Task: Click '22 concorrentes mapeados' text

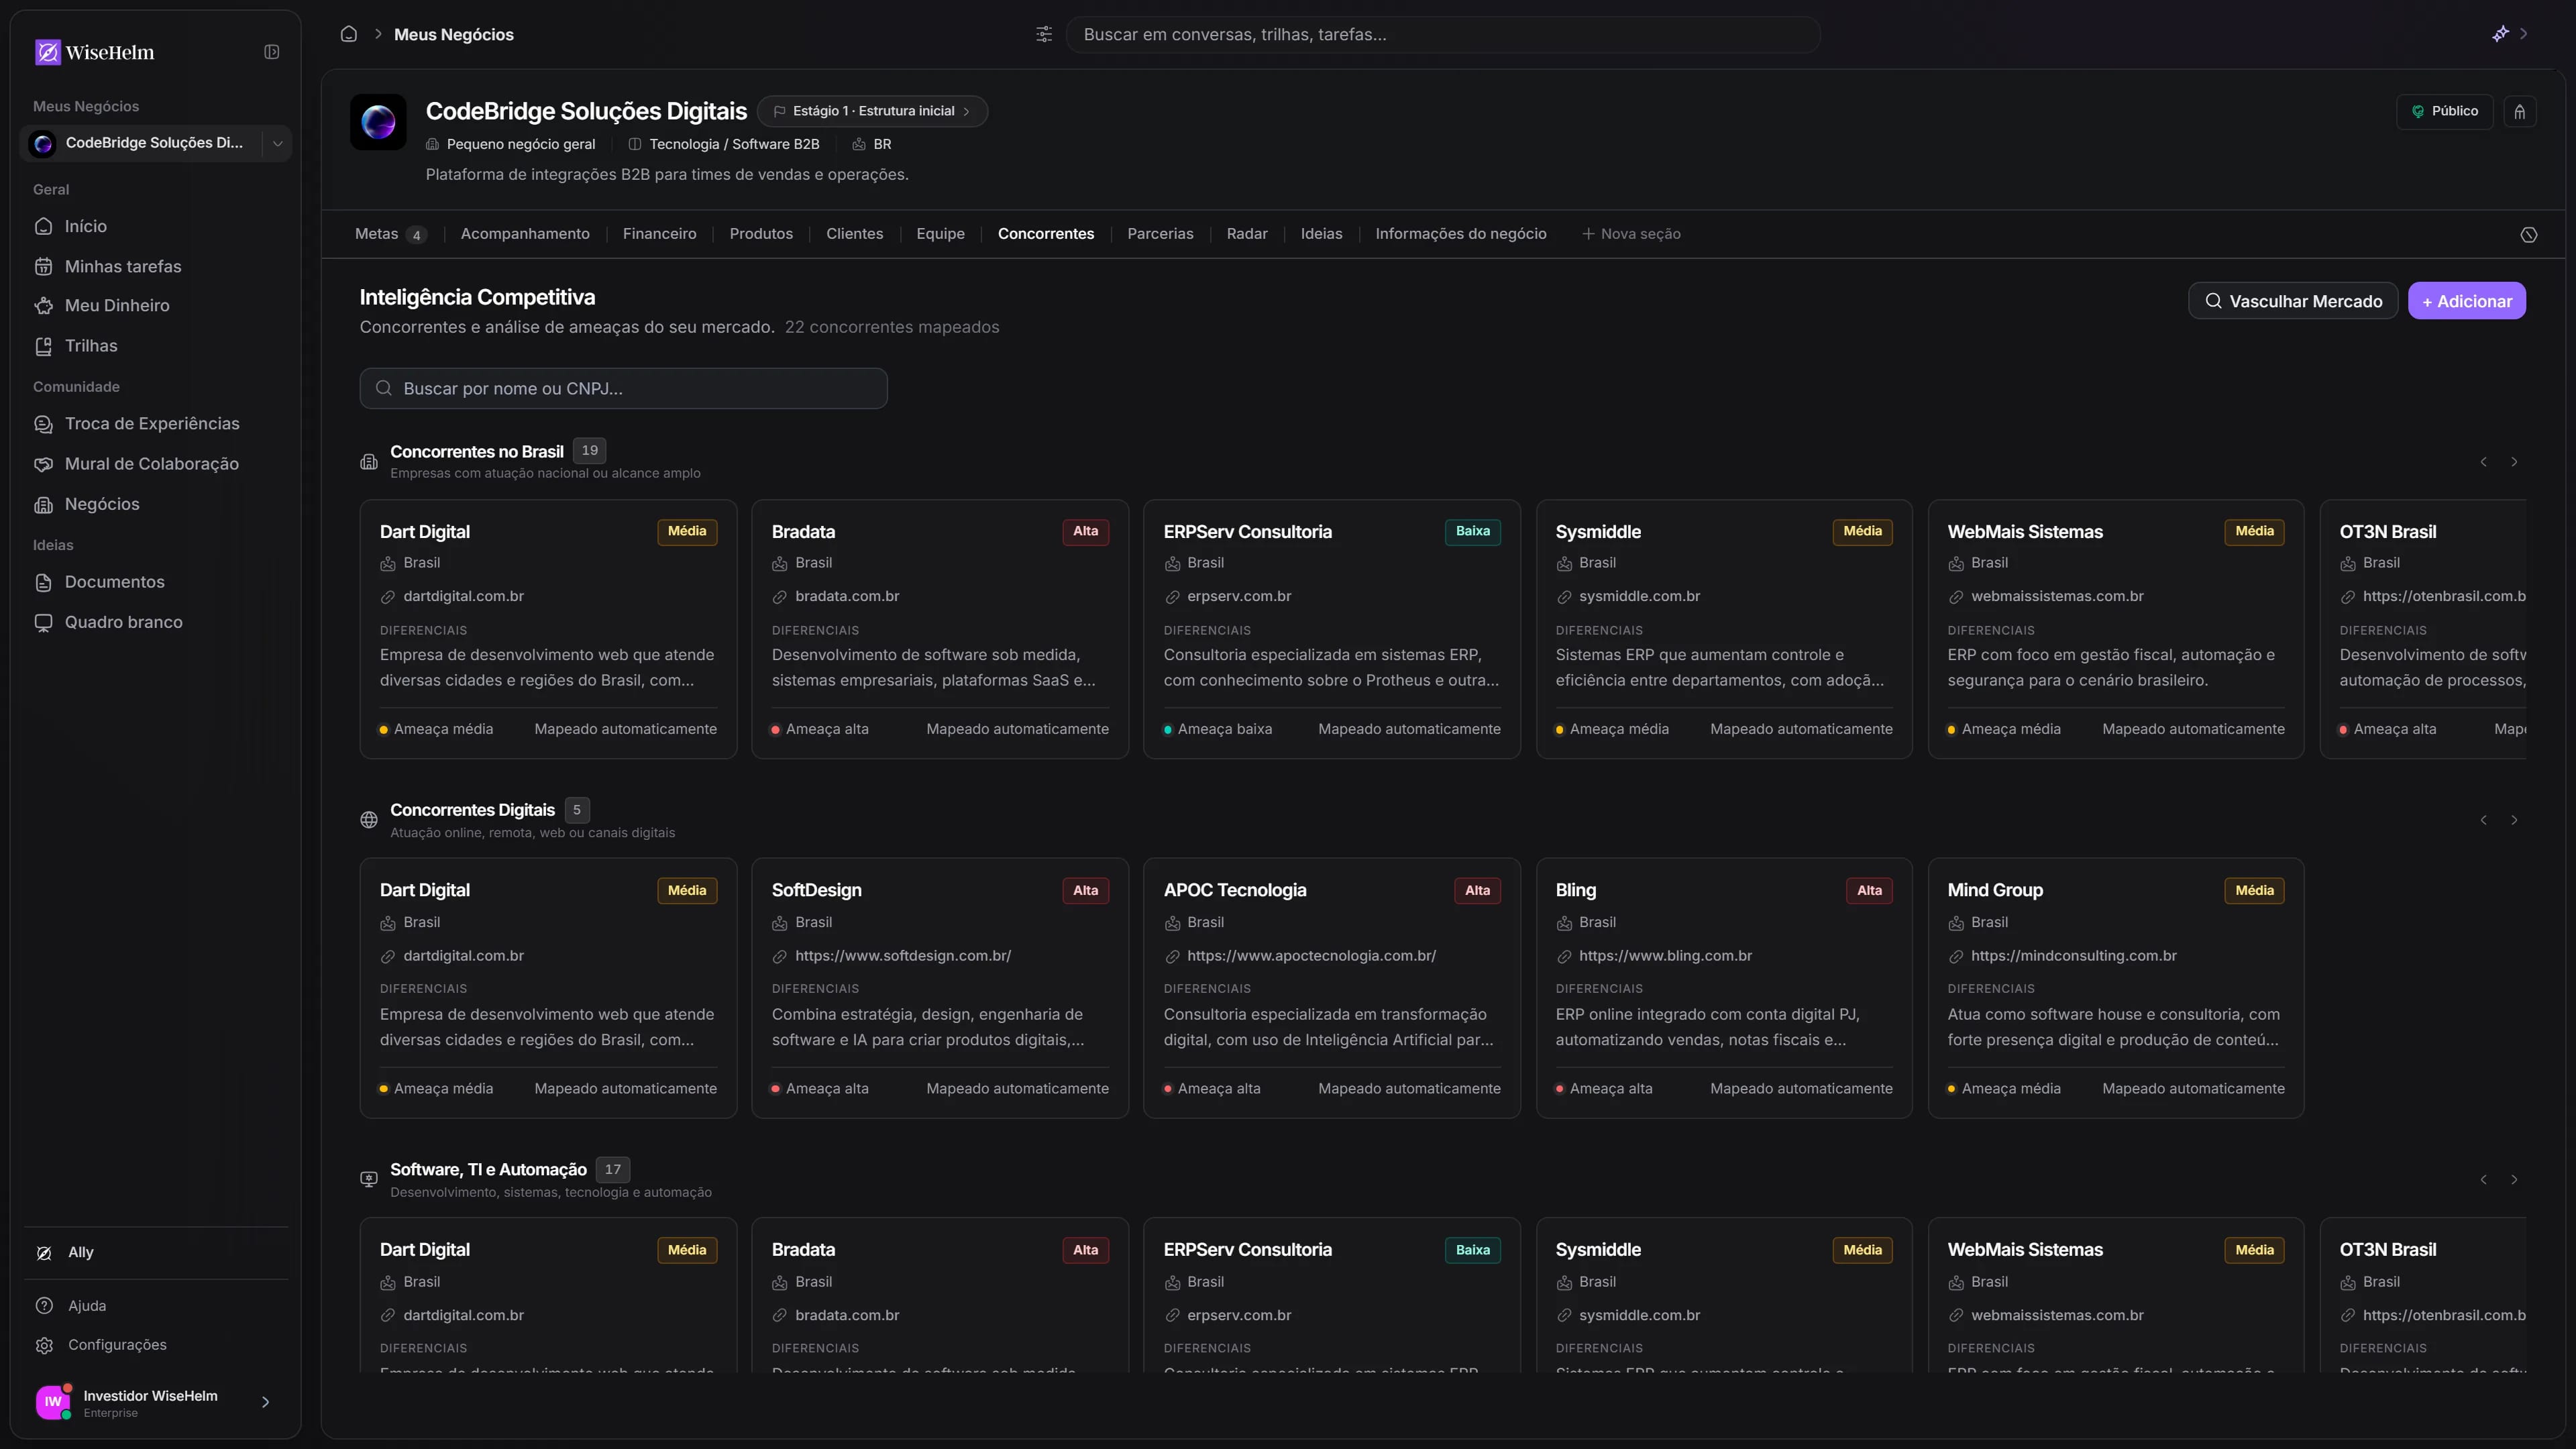Action: click(x=892, y=327)
